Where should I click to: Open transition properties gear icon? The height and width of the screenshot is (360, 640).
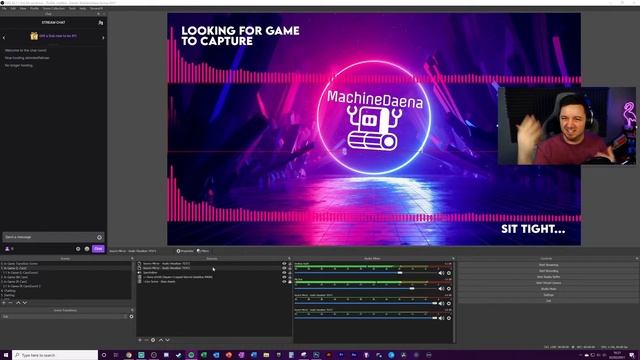tap(131, 316)
